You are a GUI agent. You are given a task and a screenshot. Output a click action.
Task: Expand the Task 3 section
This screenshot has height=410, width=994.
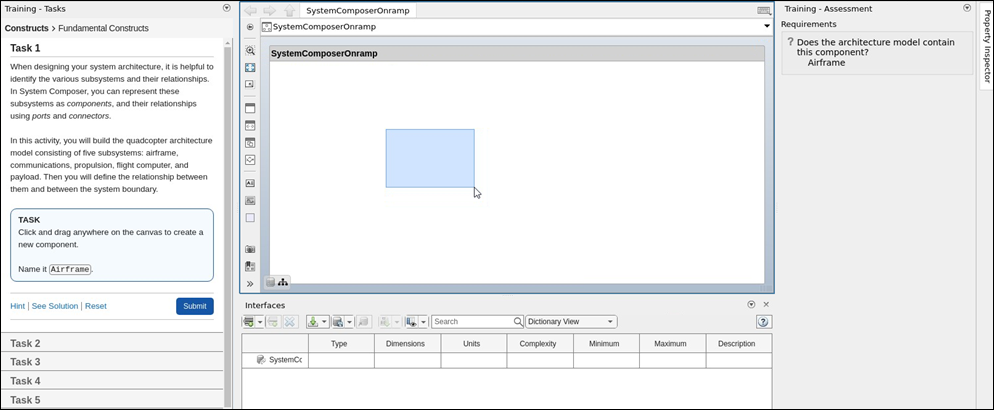click(112, 362)
